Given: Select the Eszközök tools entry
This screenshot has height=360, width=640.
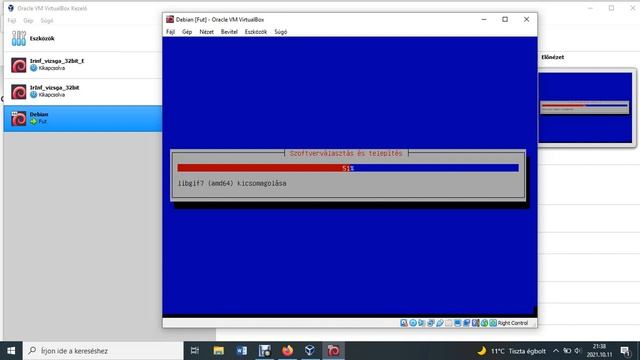Looking at the screenshot, I should tap(83, 38).
